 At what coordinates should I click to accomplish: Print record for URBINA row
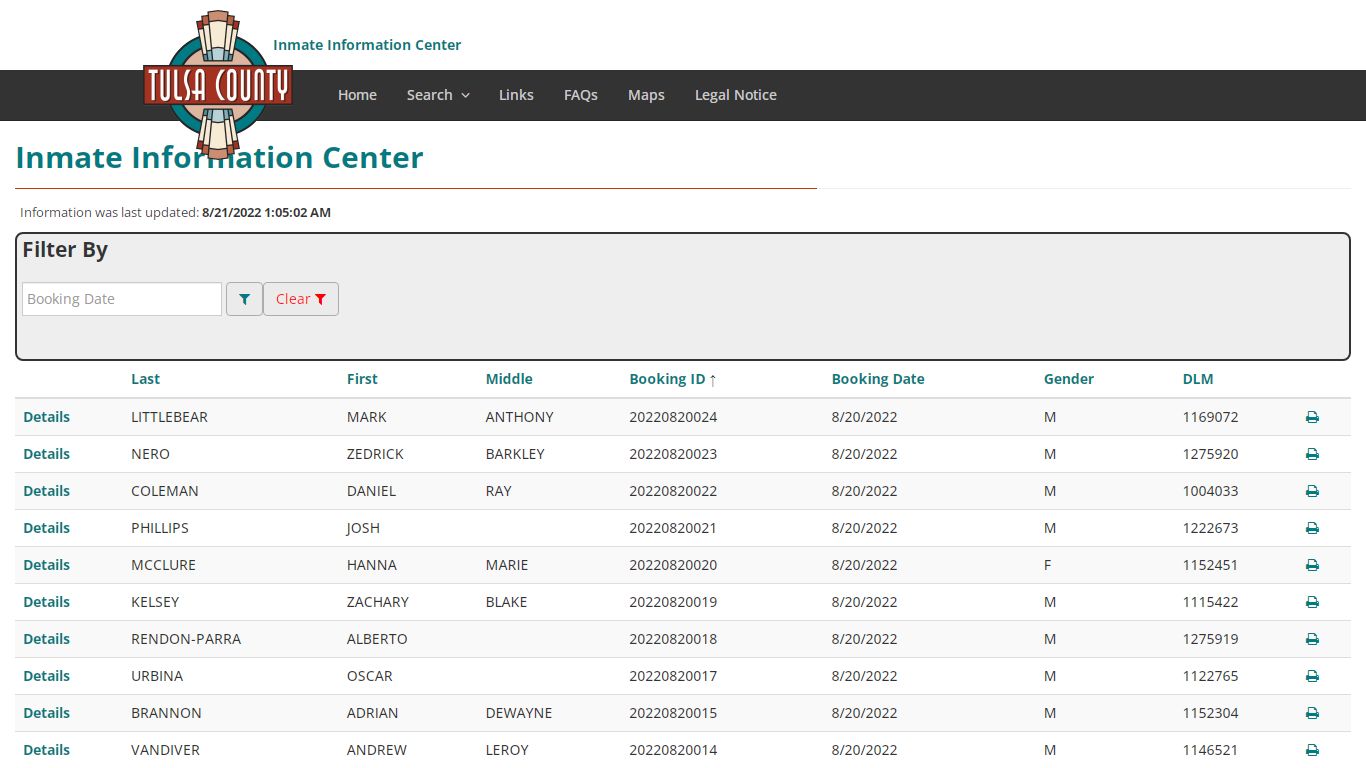pos(1312,676)
